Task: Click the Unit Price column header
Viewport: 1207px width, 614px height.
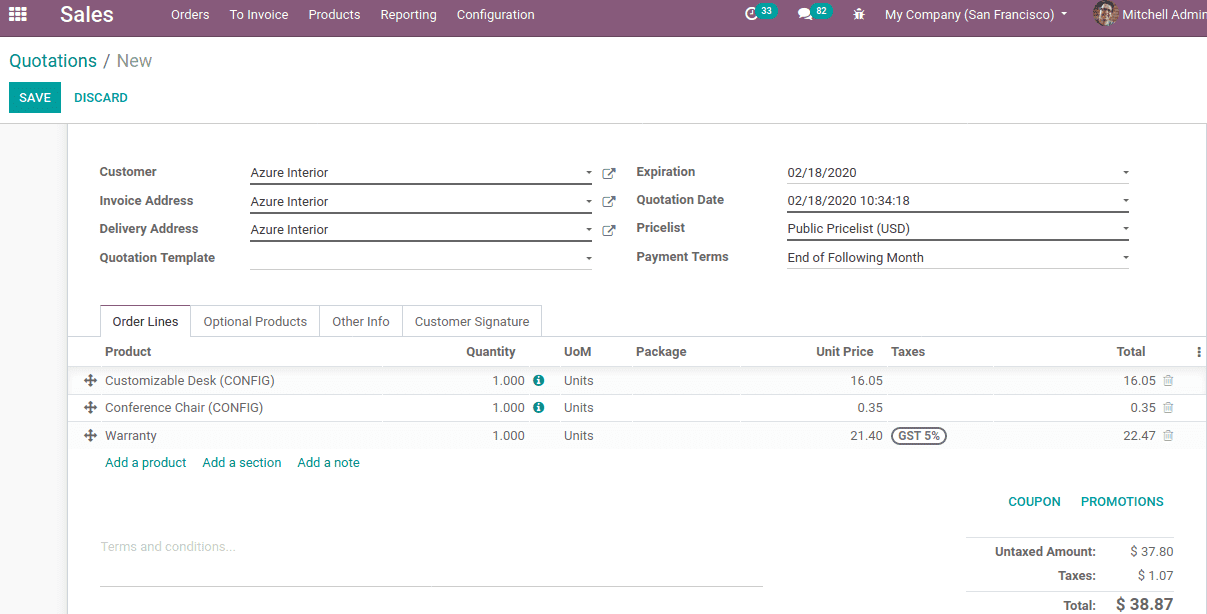Action: (844, 352)
